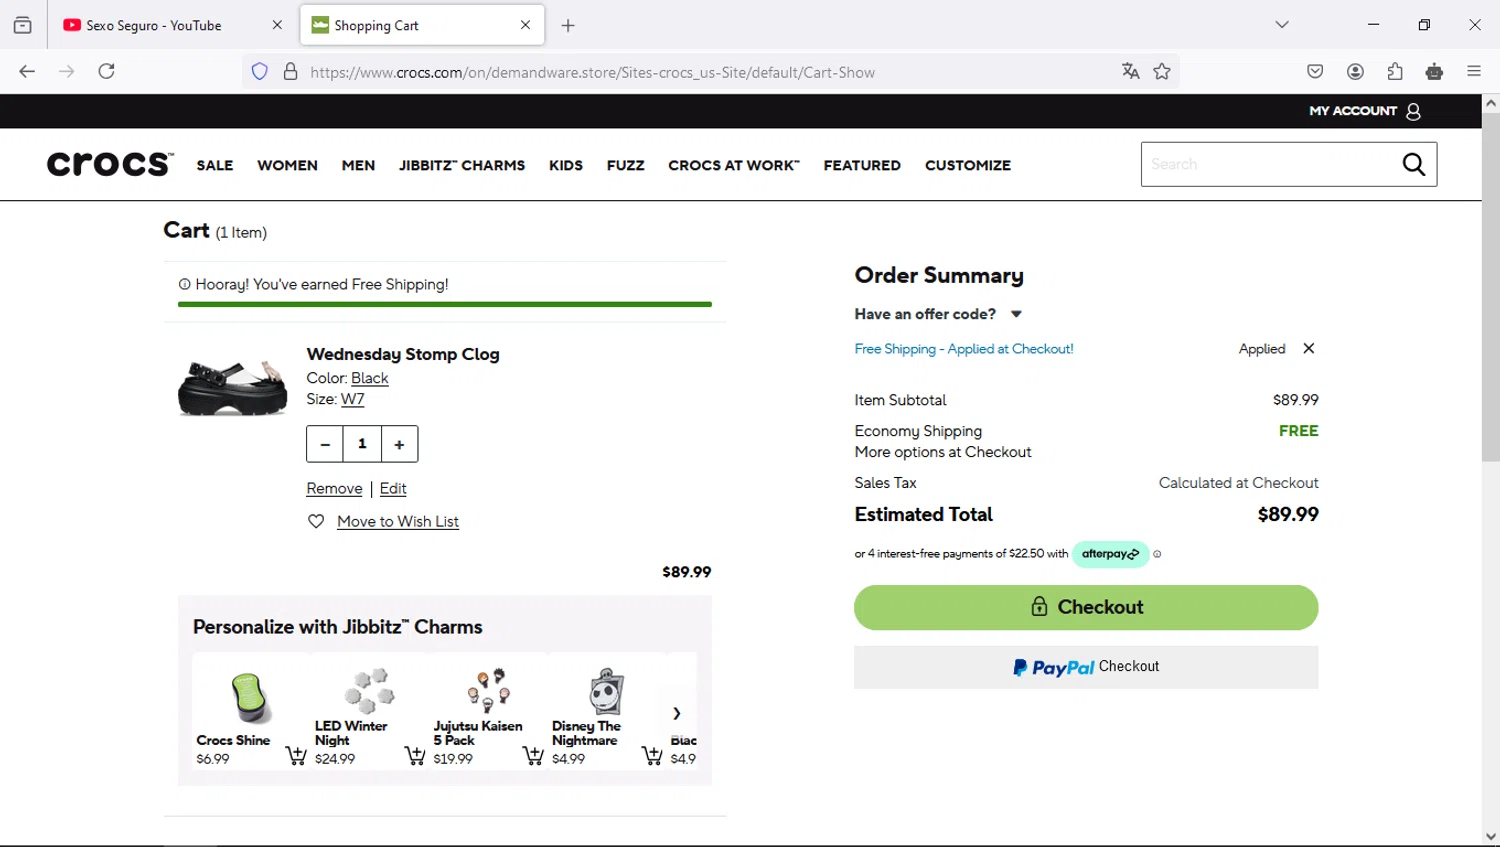Increase quantity of Wednesday Stomp Clog
This screenshot has width=1500, height=847.
(399, 444)
